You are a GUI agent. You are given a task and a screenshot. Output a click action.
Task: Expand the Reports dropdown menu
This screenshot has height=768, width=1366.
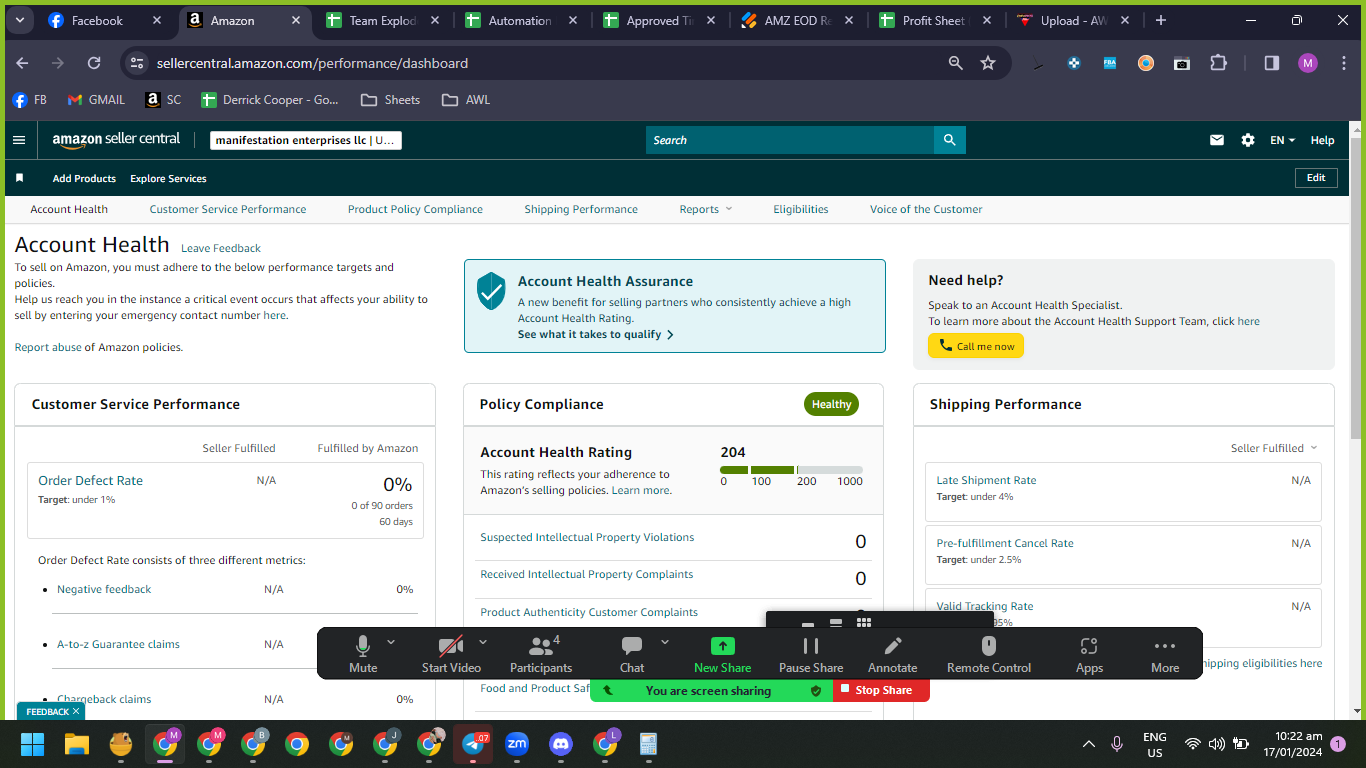pos(706,209)
